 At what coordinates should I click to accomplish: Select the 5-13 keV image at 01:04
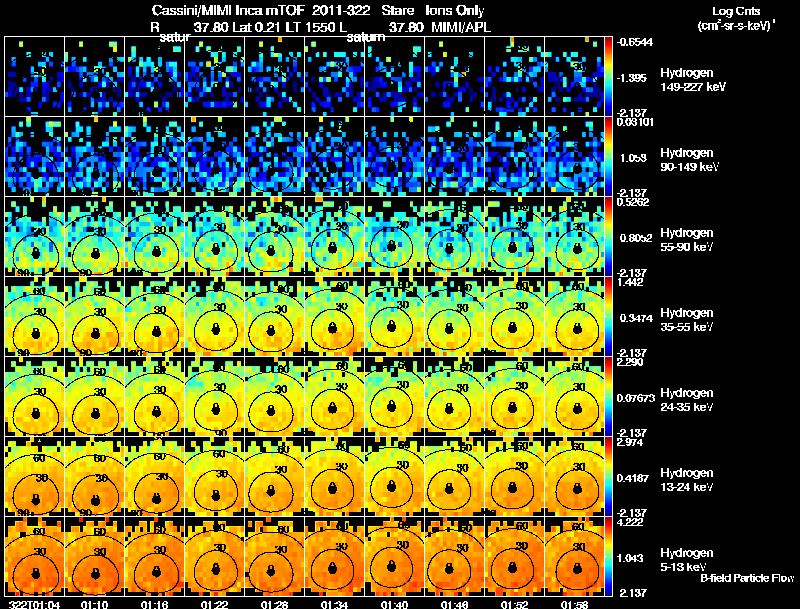tap(35, 556)
